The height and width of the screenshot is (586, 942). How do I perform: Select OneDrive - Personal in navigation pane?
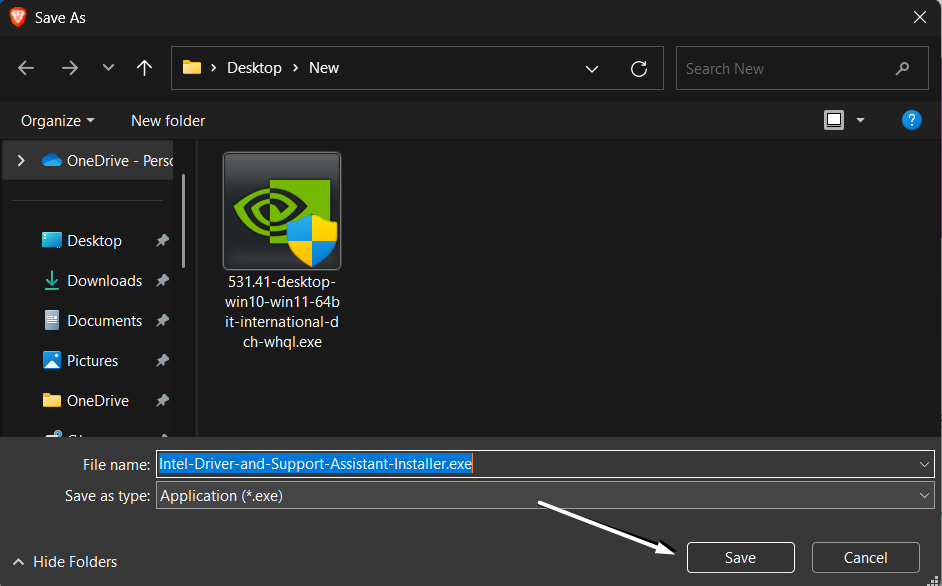coord(108,160)
